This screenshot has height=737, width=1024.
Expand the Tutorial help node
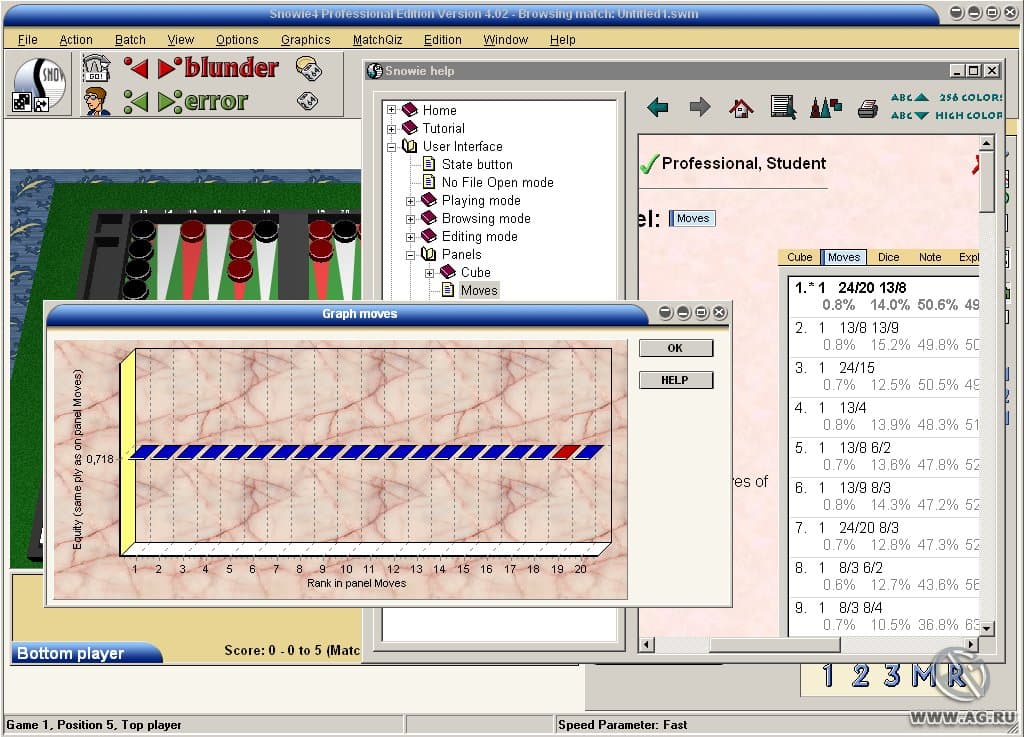(x=391, y=129)
